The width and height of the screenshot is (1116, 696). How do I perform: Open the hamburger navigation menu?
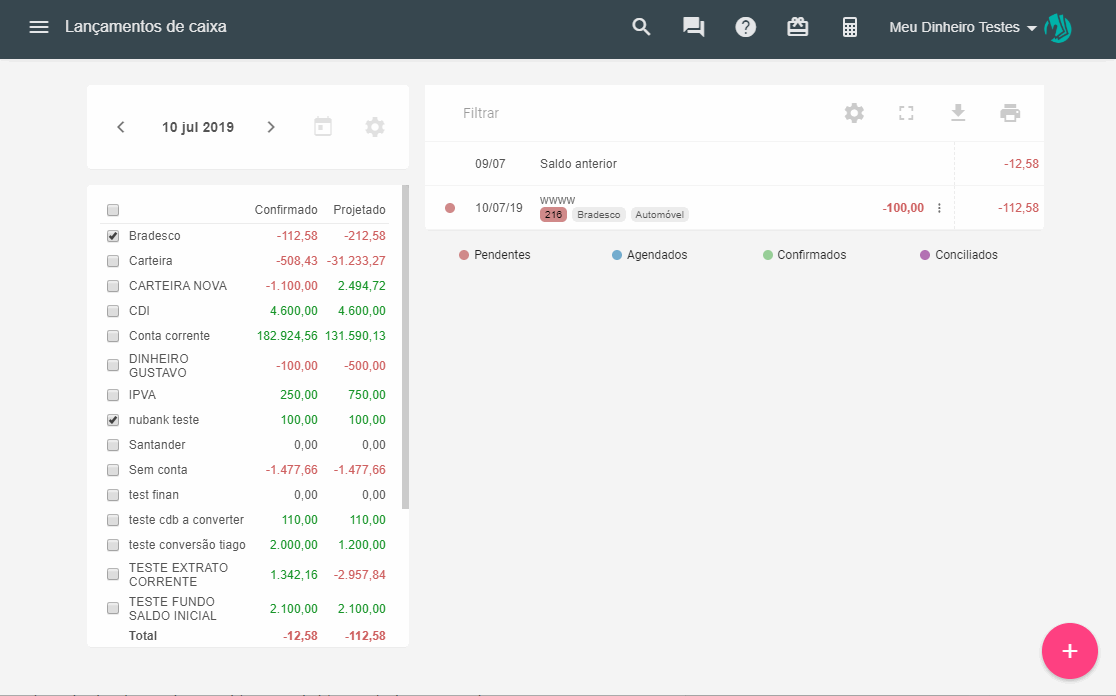click(39, 27)
